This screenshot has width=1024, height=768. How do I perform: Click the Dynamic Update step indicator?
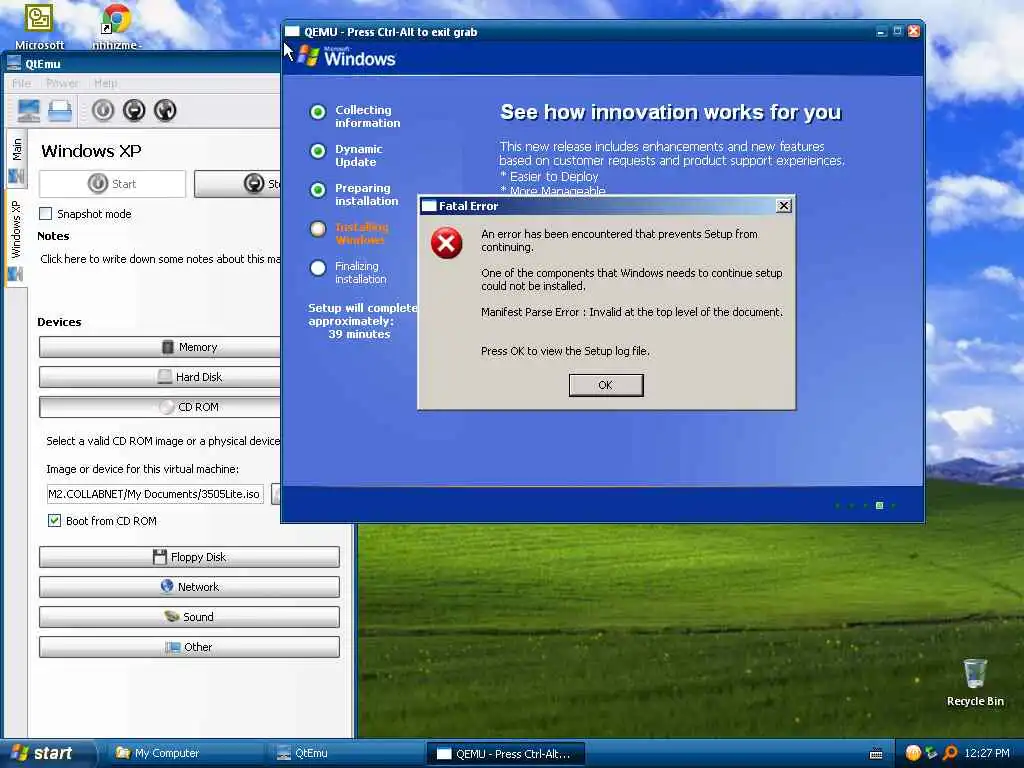pos(318,152)
